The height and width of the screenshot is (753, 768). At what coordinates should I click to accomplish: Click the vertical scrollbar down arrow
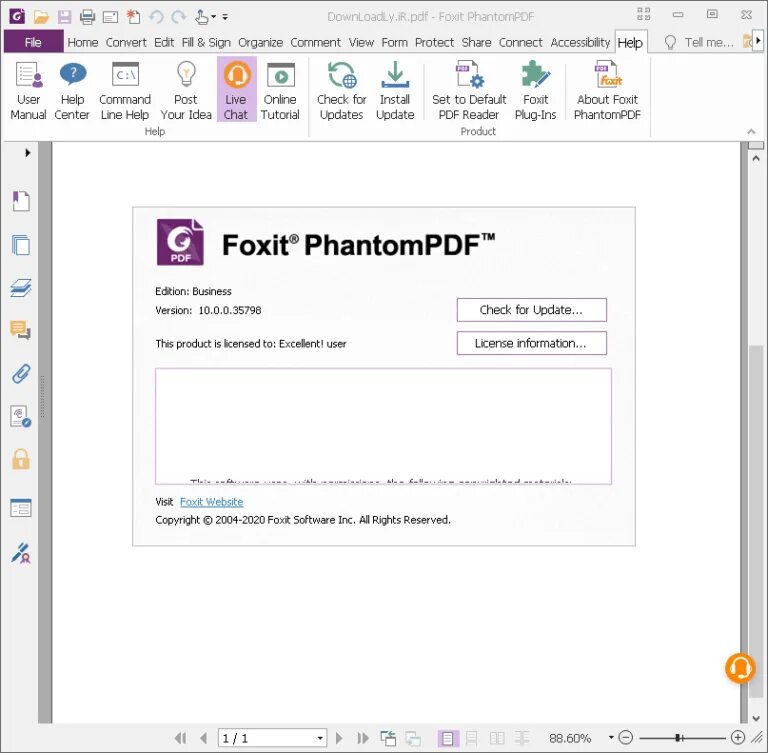[756, 718]
